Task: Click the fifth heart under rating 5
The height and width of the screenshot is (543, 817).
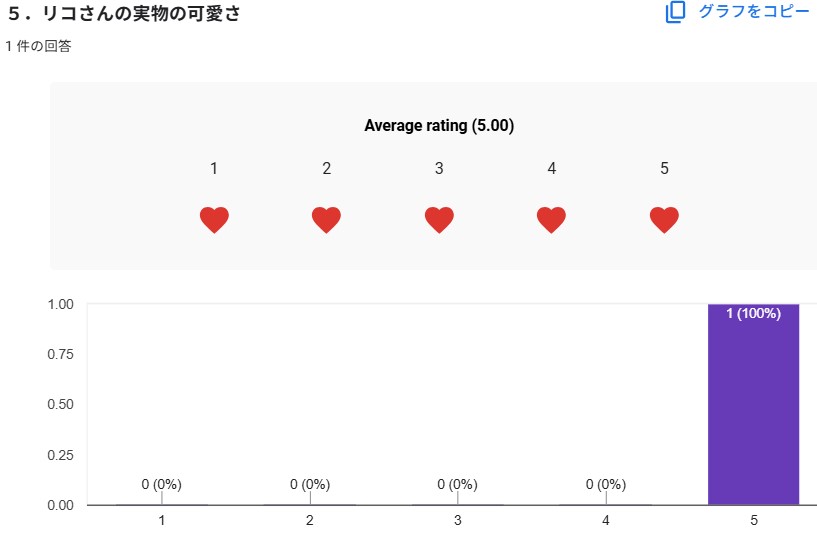Action: (x=664, y=220)
